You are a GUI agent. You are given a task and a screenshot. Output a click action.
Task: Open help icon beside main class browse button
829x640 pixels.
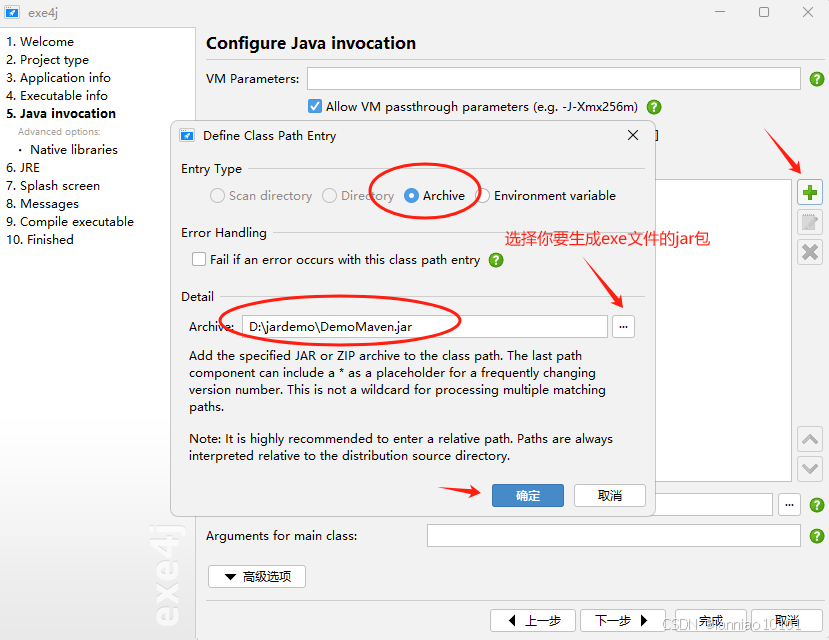tap(816, 505)
